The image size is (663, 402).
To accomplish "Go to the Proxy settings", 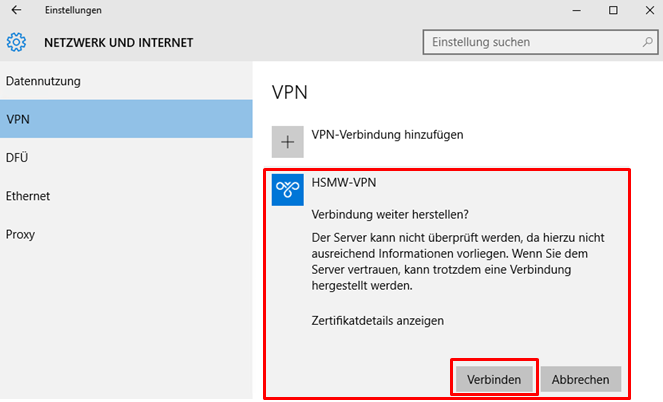I will click(22, 234).
